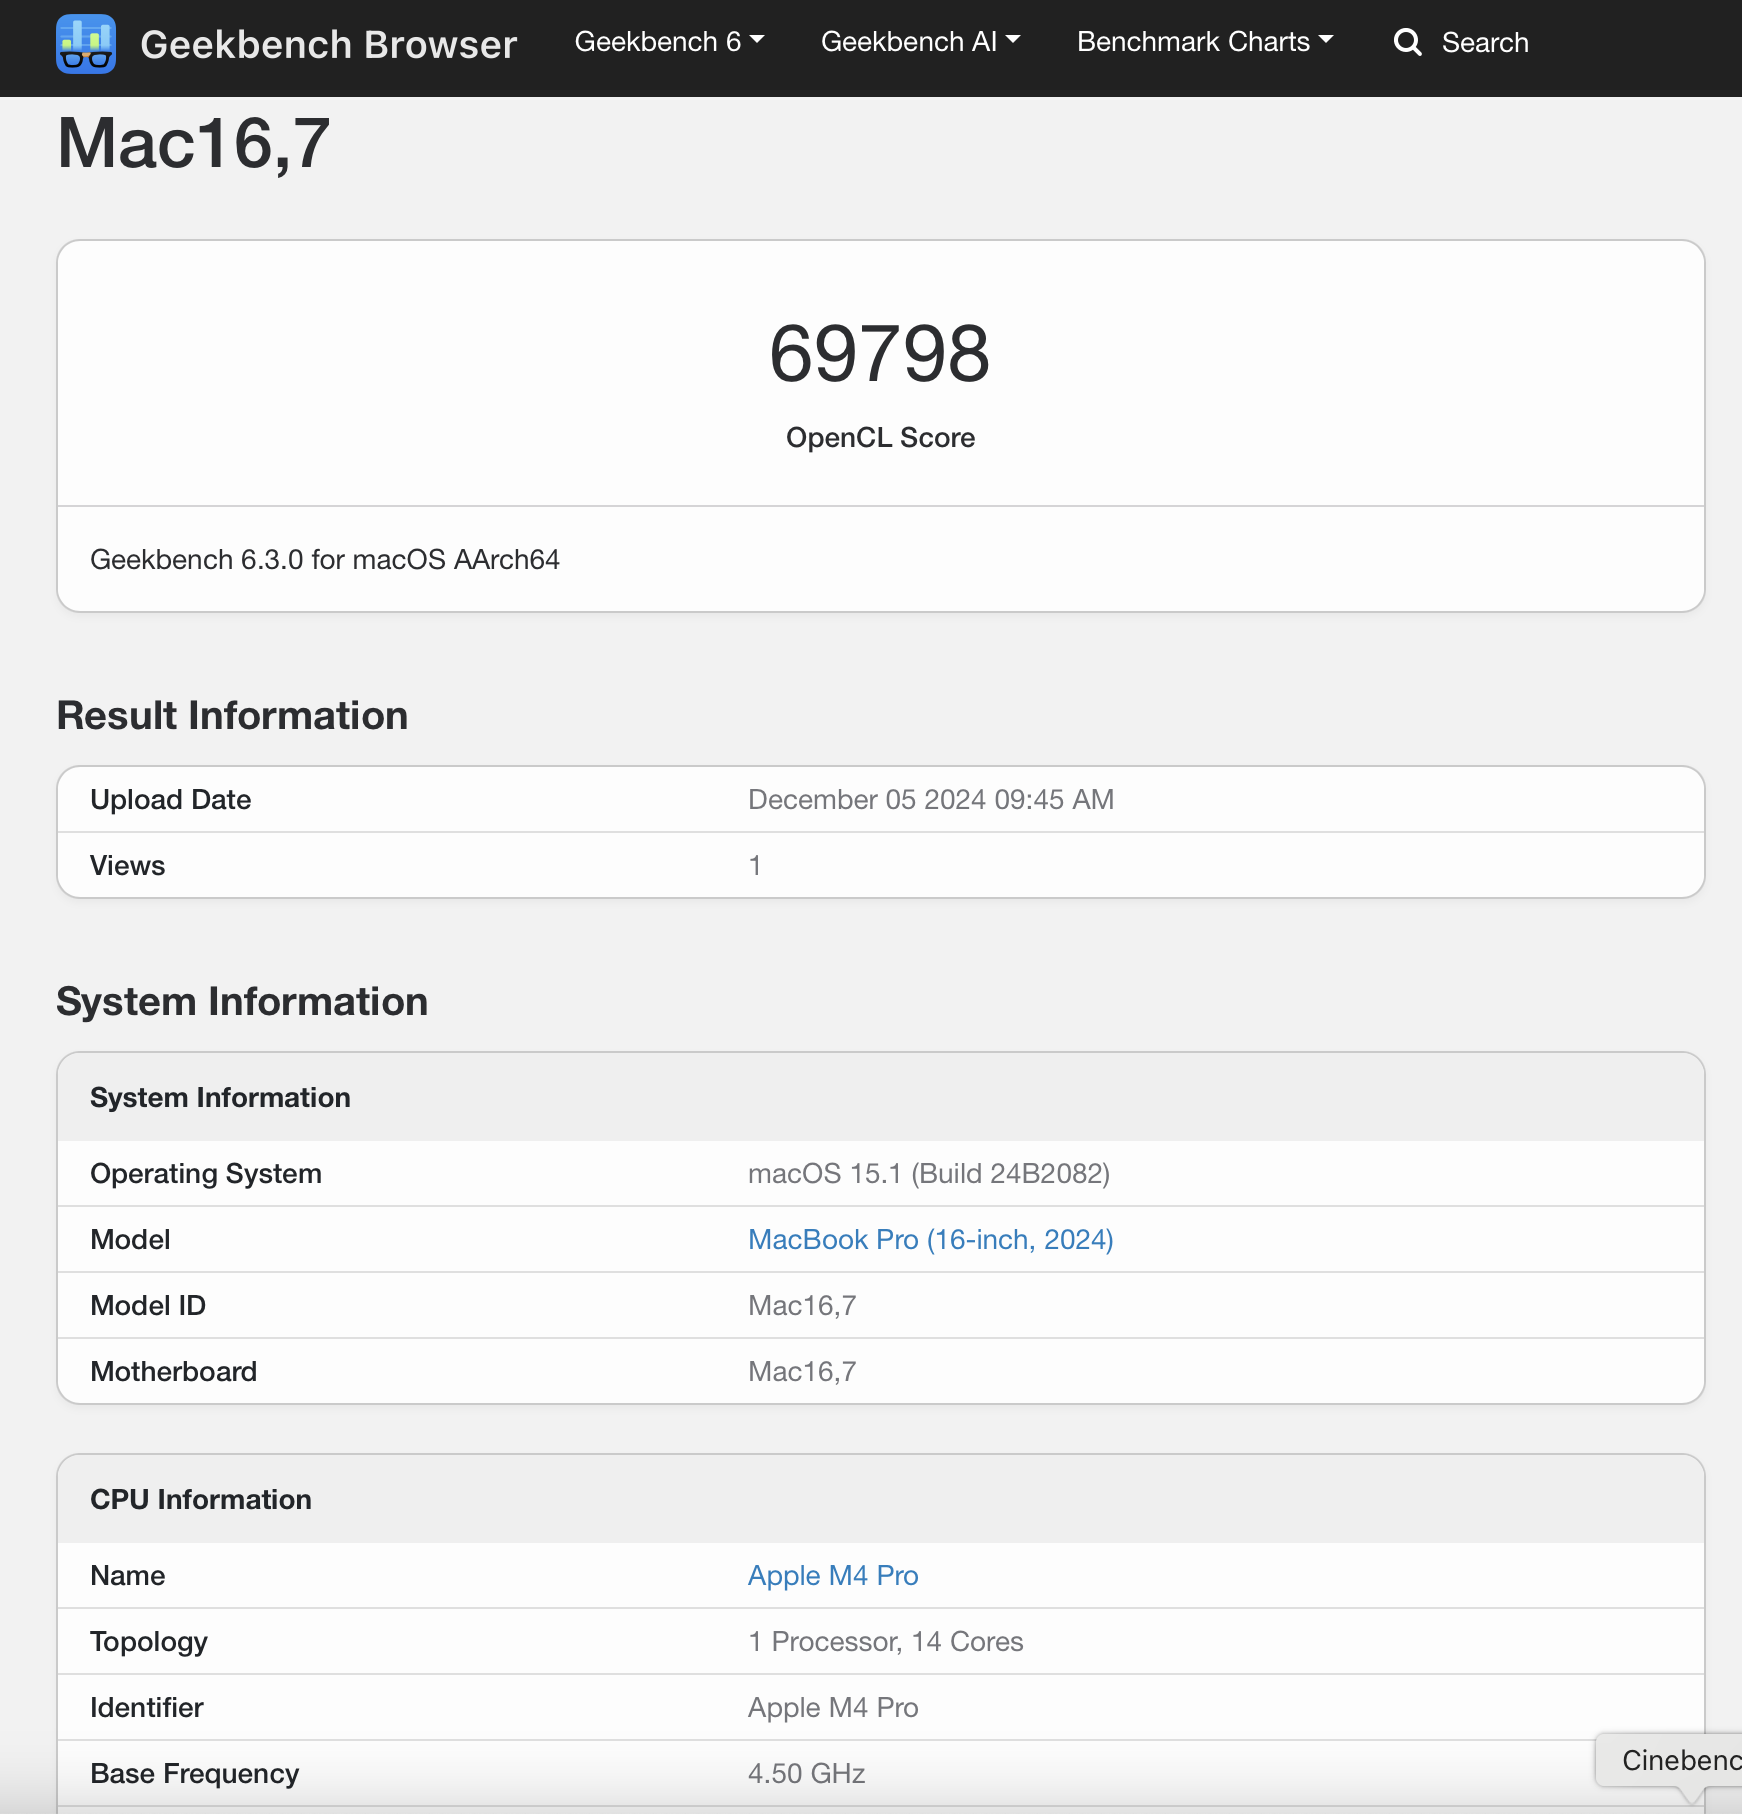The height and width of the screenshot is (1814, 1742).
Task: Open MacBook Pro (16-inch, 2024) link
Action: point(930,1240)
